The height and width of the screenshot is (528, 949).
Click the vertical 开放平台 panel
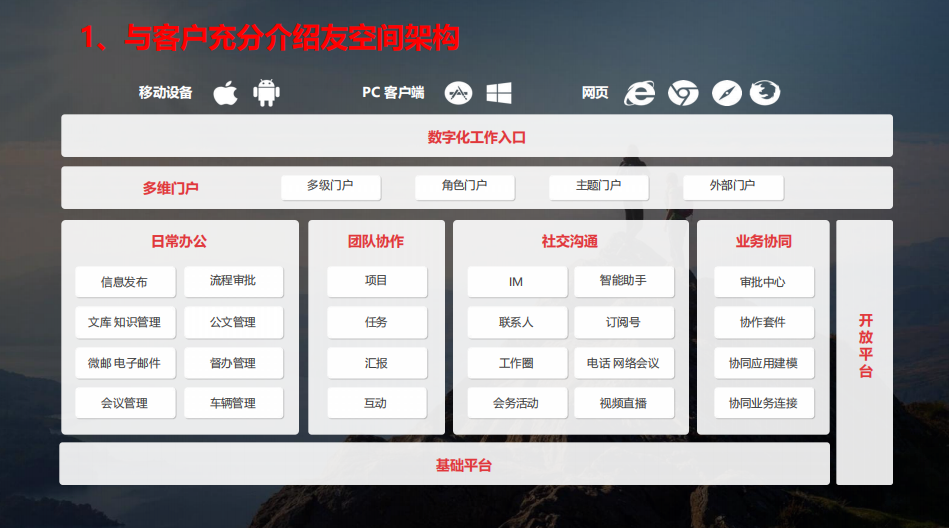864,352
